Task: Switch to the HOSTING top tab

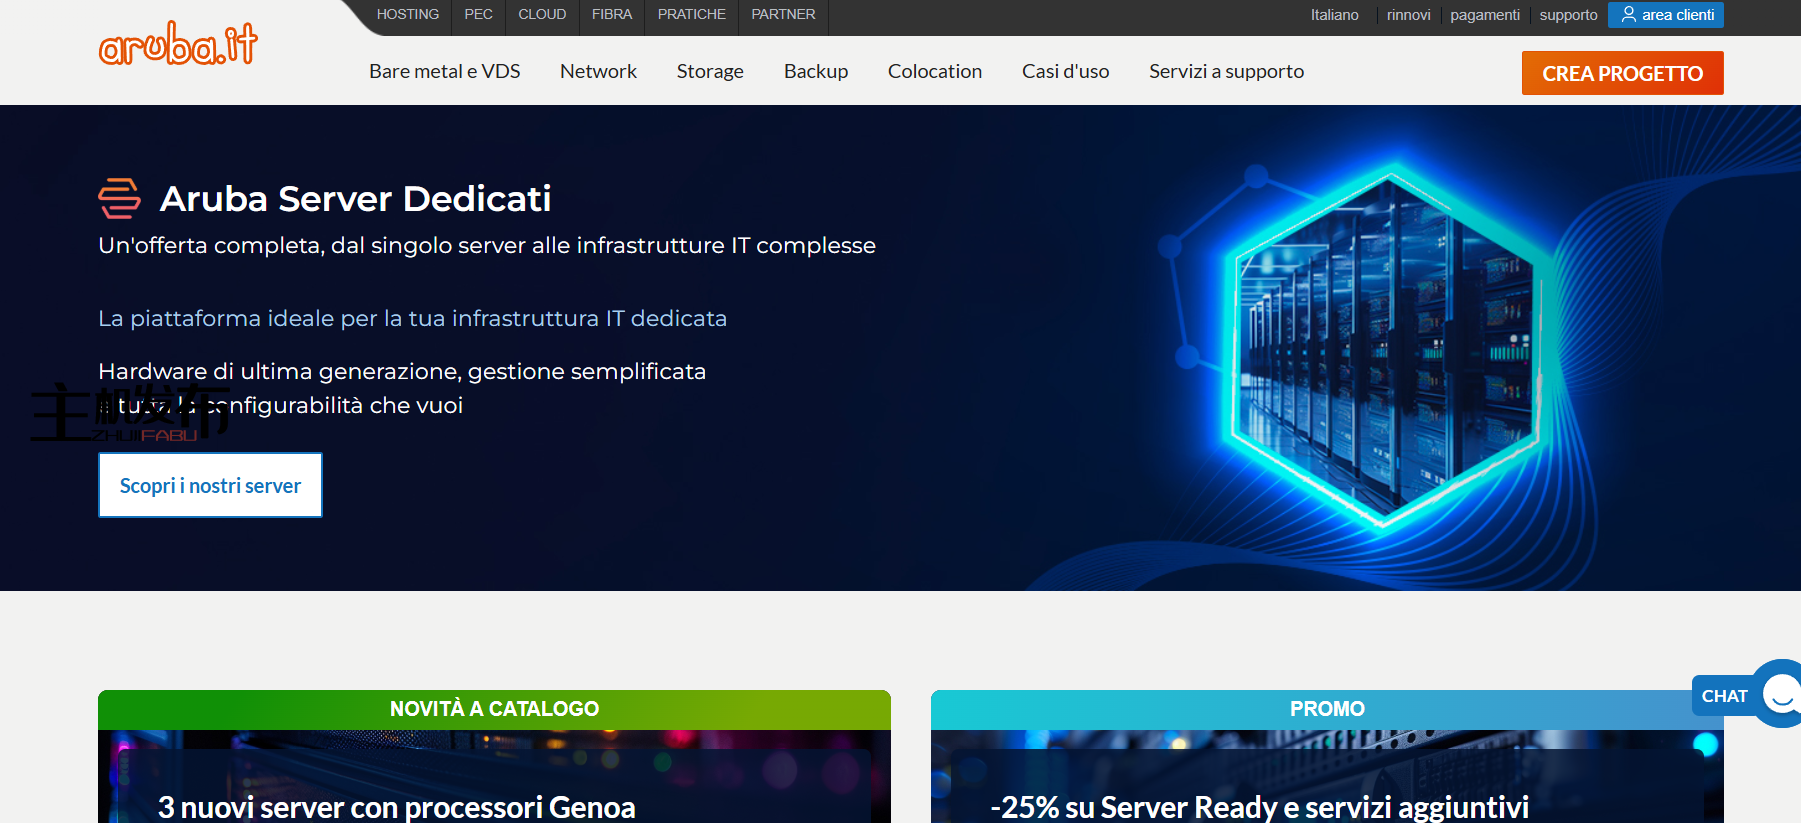Action: 407,14
